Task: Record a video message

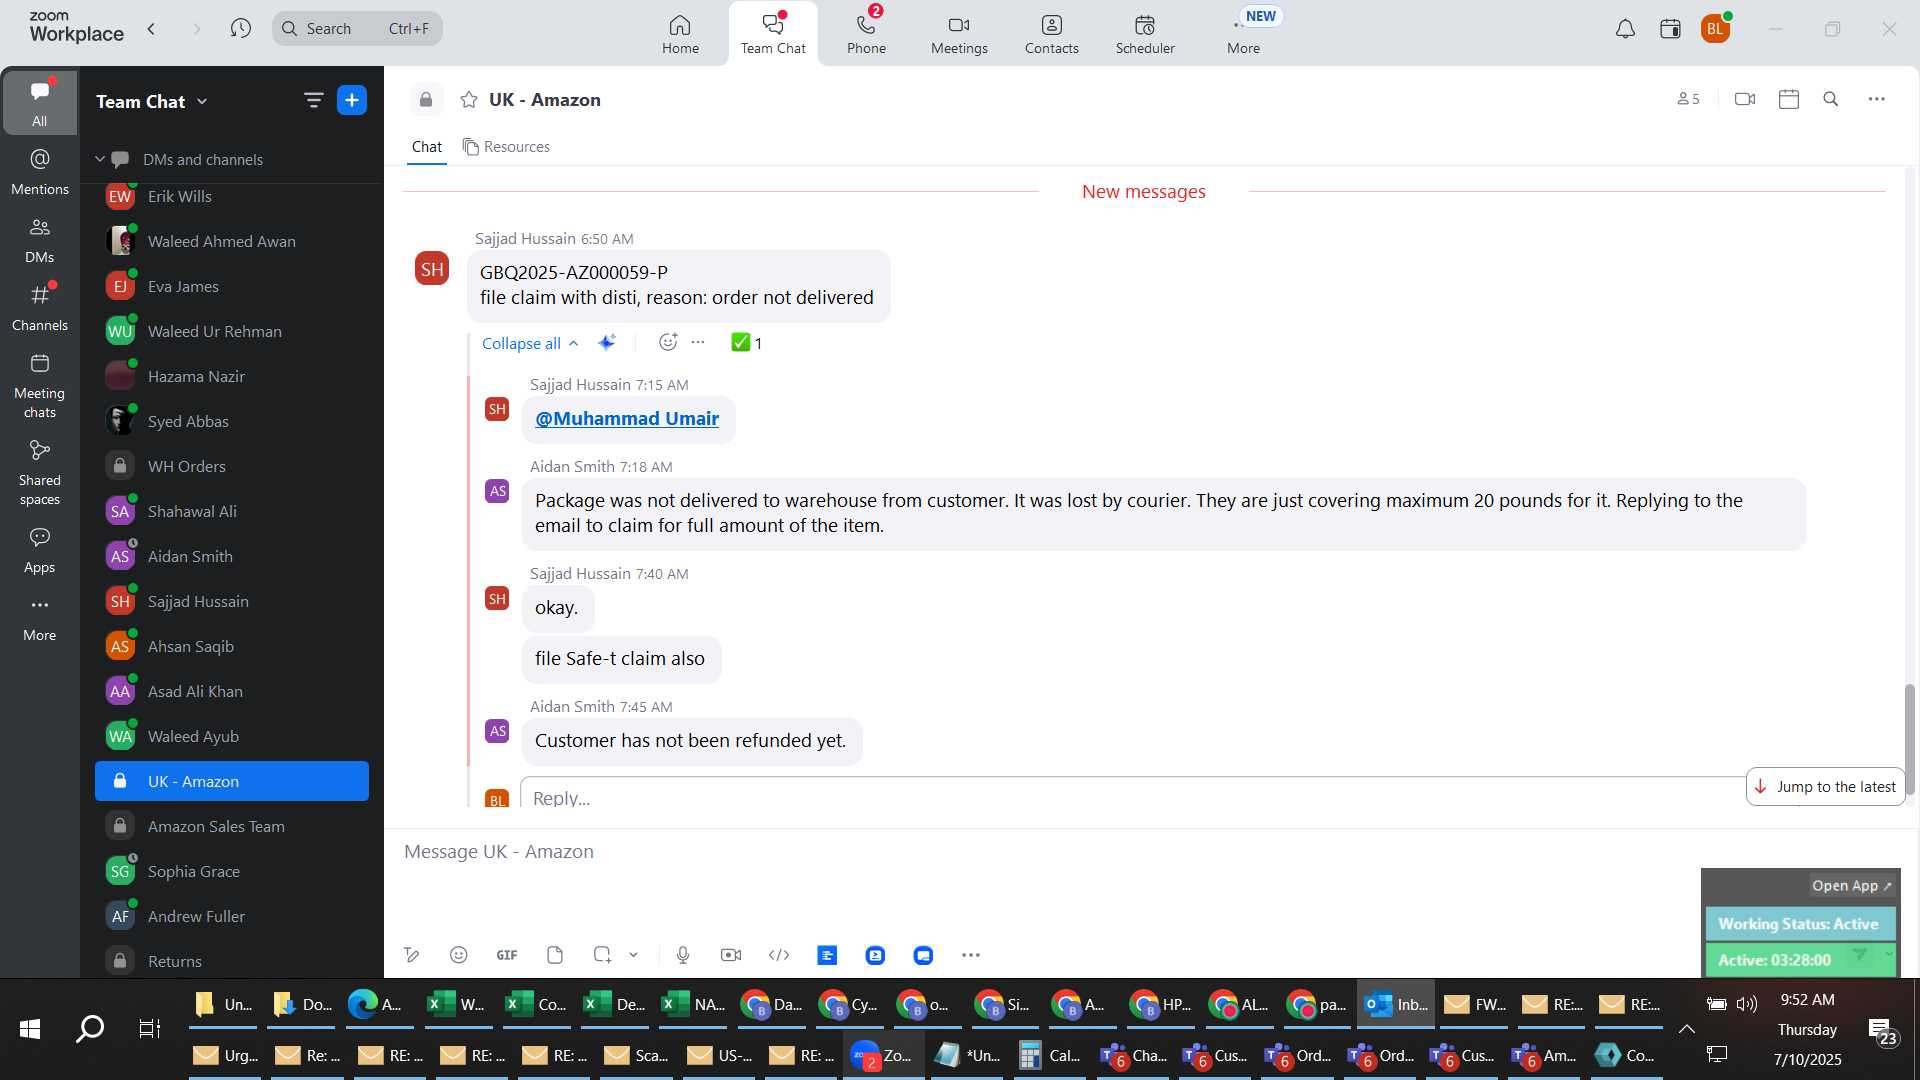Action: pyautogui.click(x=731, y=955)
